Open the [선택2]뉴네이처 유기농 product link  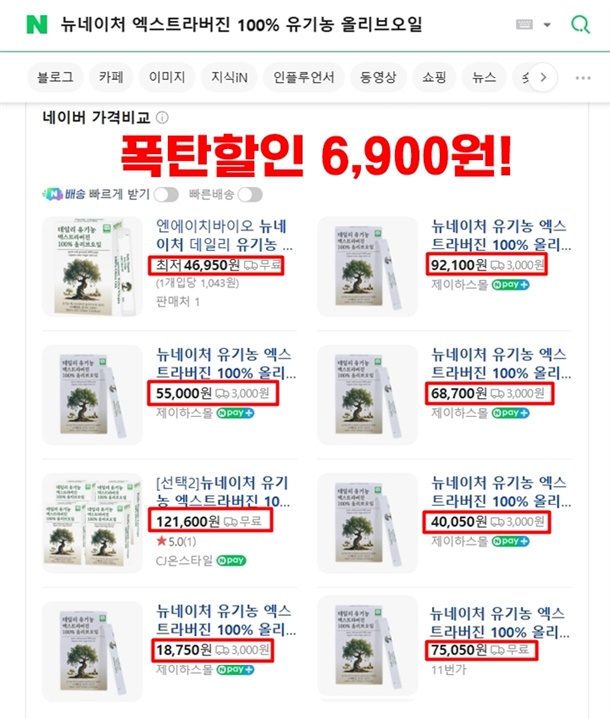[x=223, y=492]
